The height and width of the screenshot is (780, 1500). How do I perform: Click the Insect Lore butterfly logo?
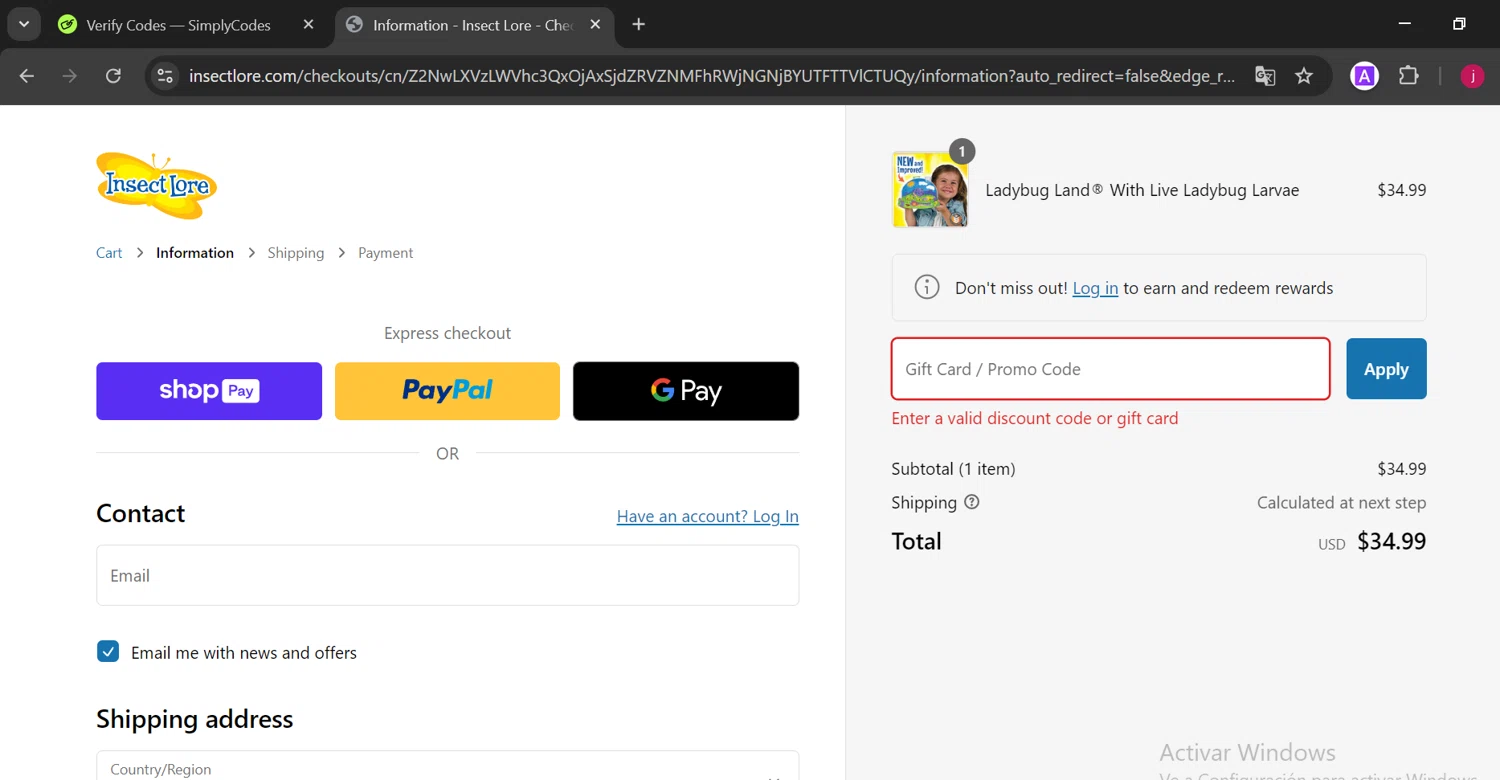tap(156, 185)
